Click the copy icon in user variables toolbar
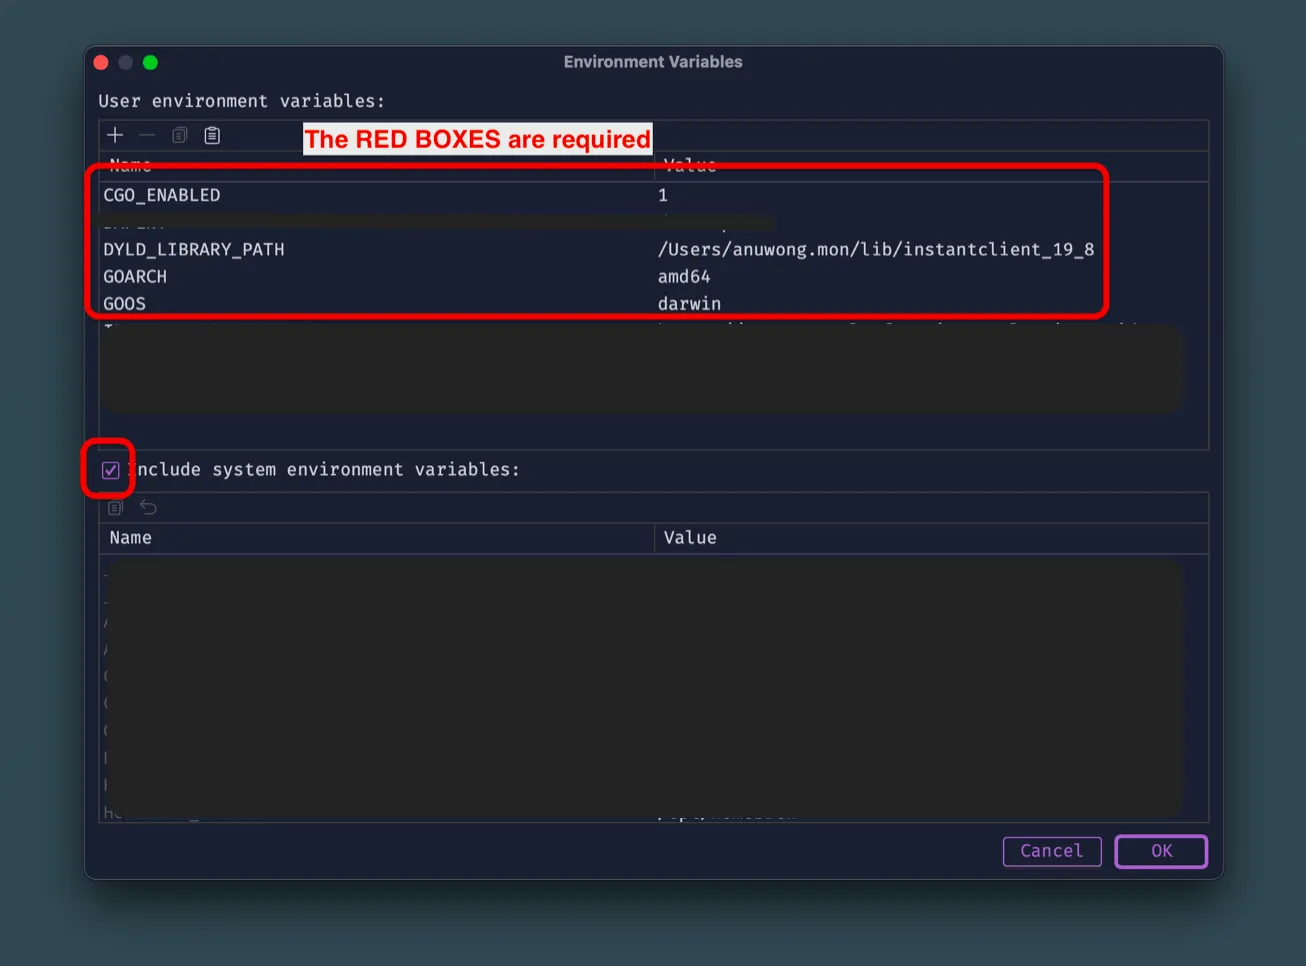Image resolution: width=1306 pixels, height=966 pixels. pos(180,135)
